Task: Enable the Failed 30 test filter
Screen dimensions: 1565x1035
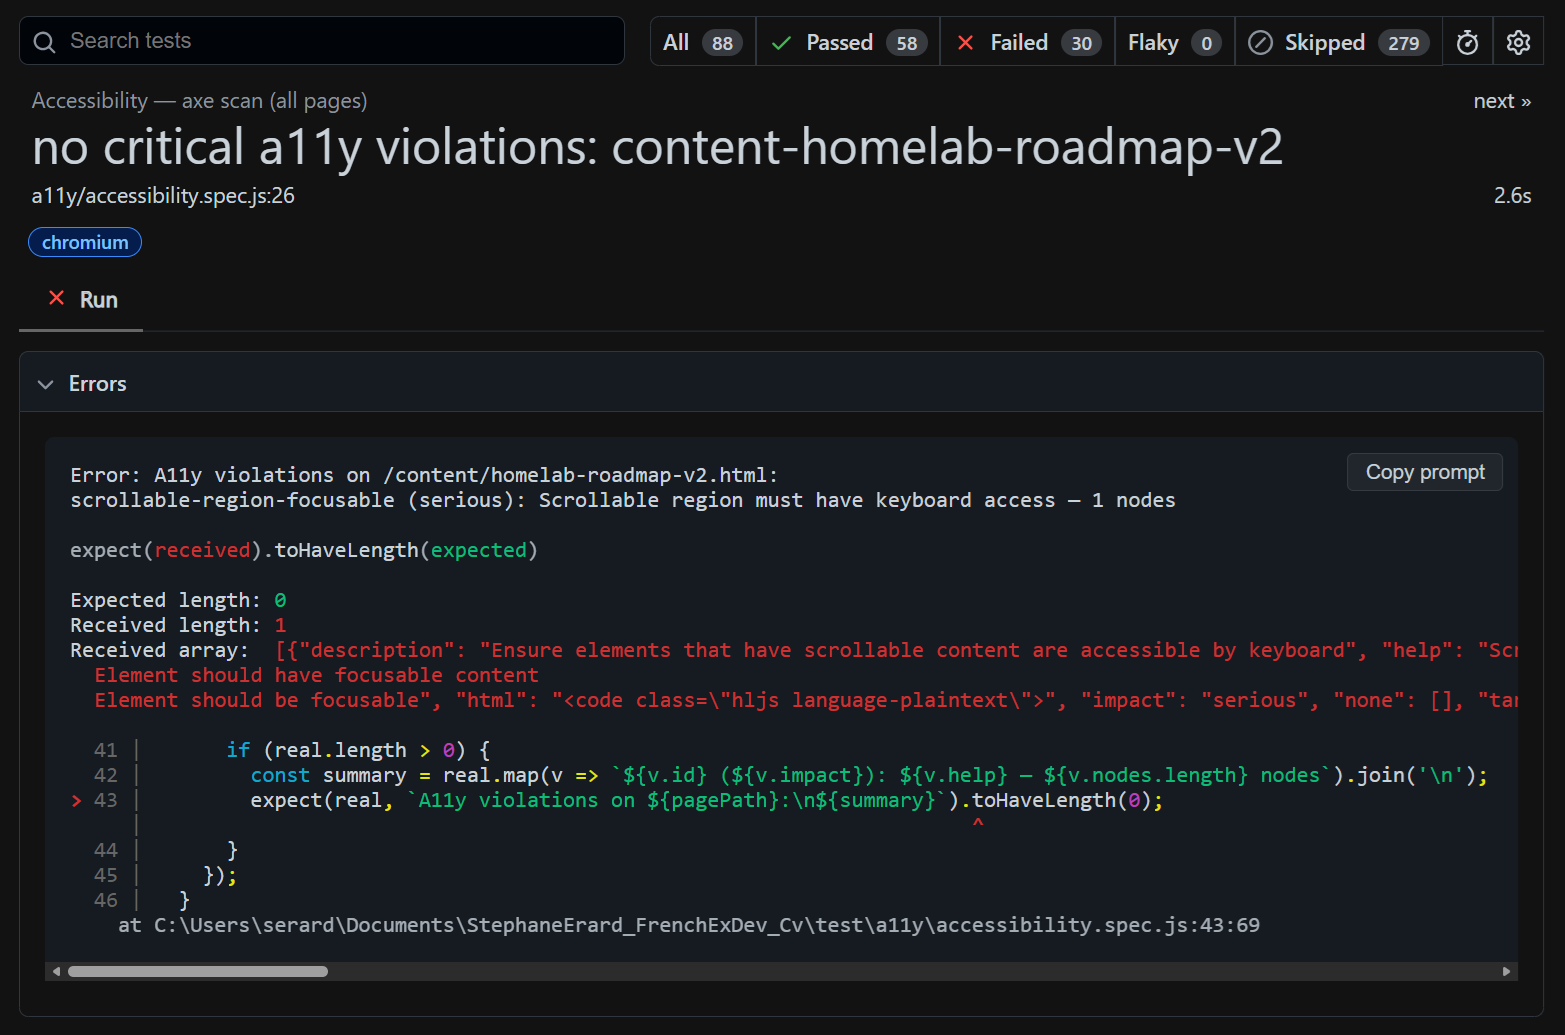Action: [1025, 41]
